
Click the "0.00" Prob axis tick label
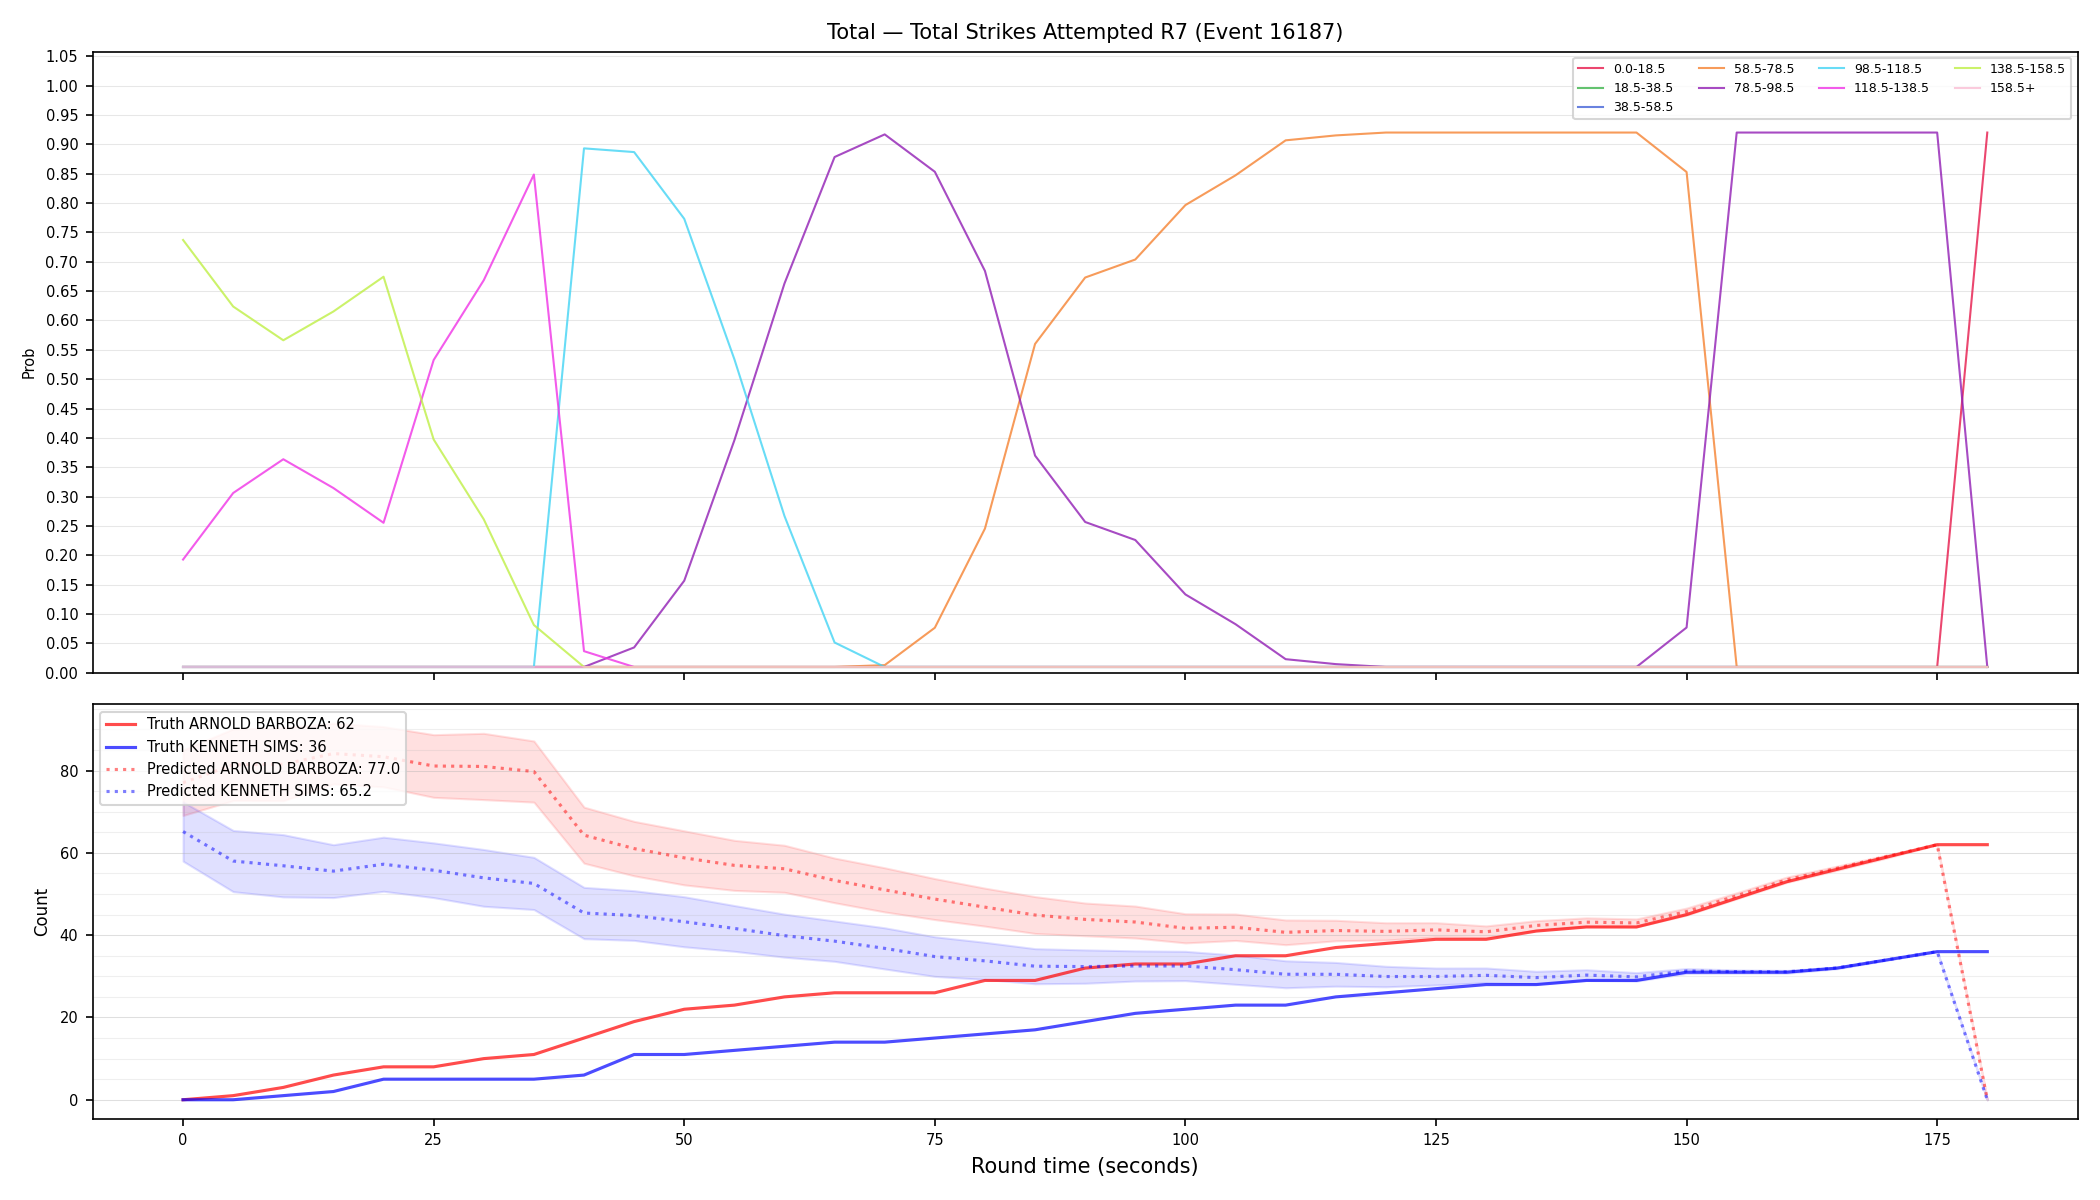pyautogui.click(x=62, y=673)
